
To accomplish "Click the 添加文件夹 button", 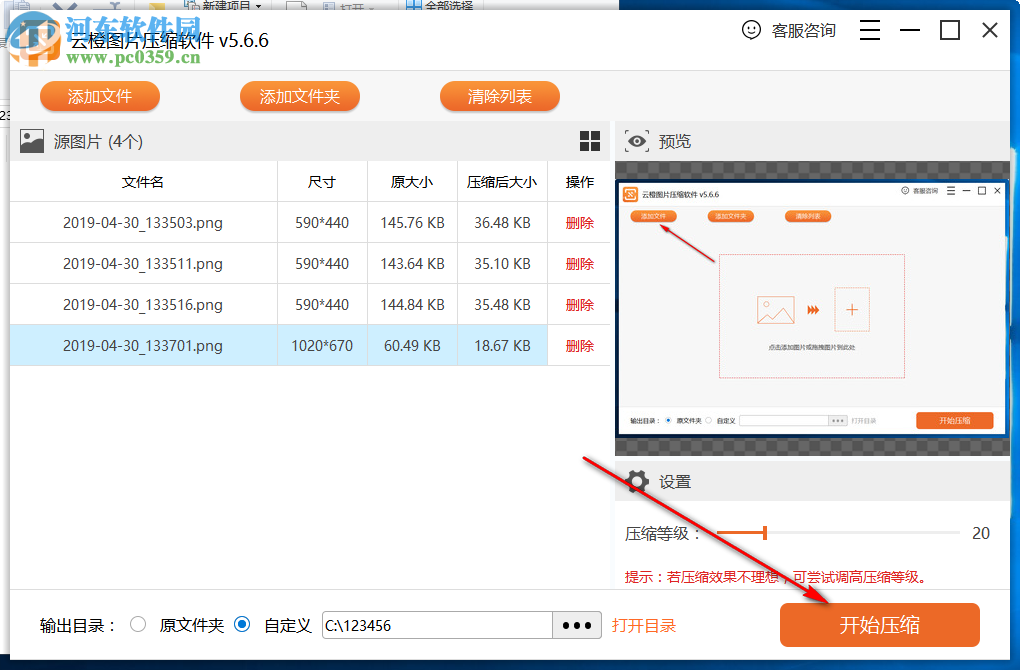I will 299,96.
